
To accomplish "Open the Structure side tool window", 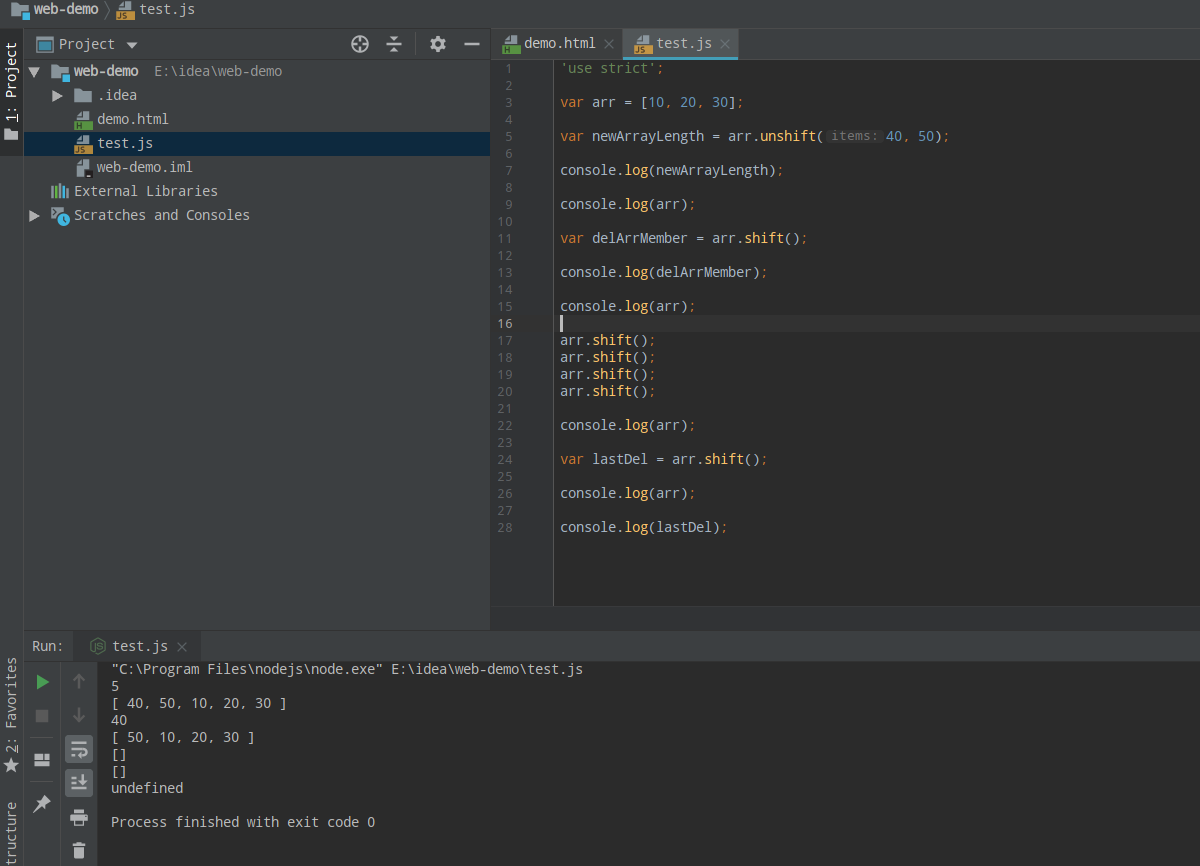I will (12, 832).
